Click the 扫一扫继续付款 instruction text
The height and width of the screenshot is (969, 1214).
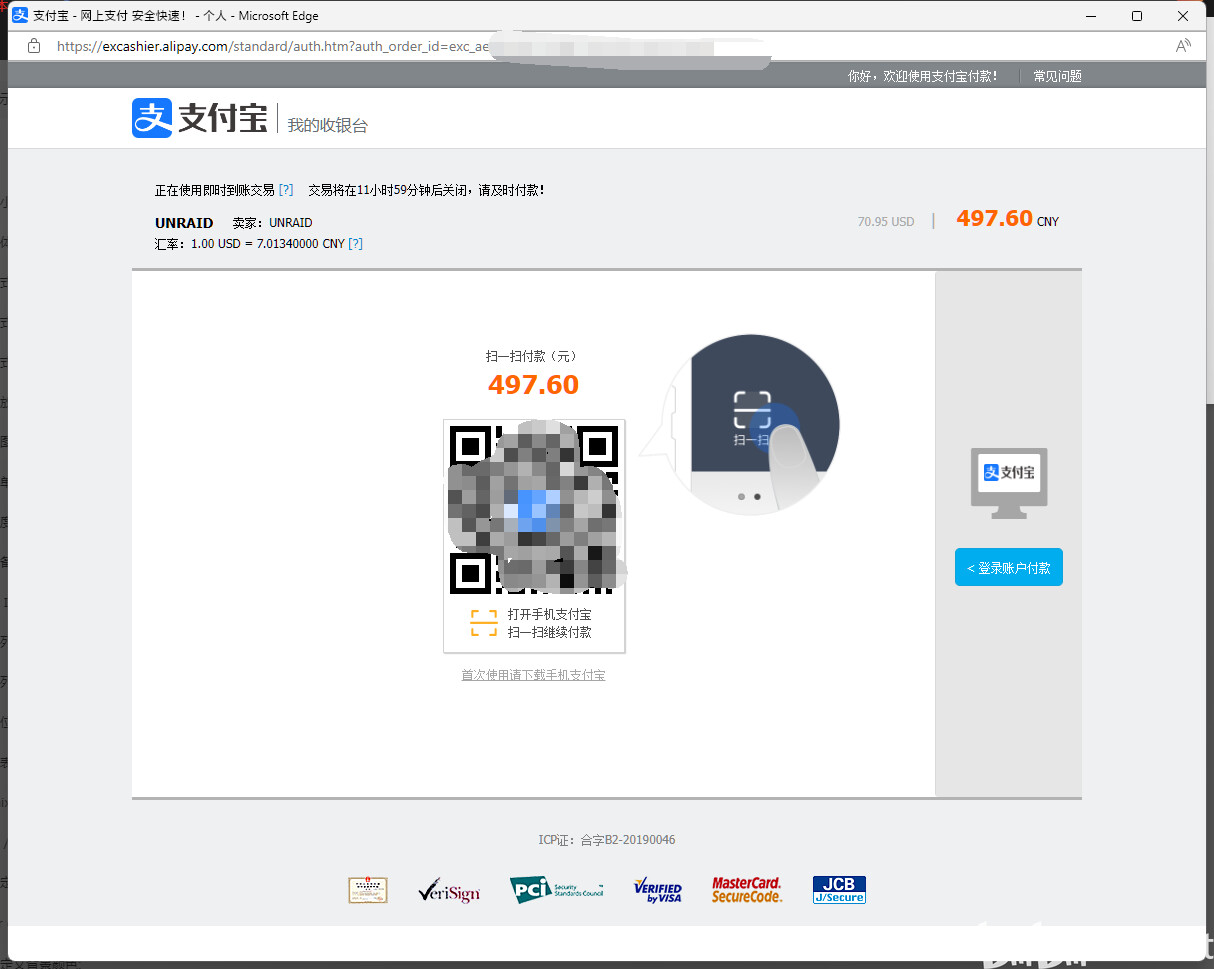(549, 632)
